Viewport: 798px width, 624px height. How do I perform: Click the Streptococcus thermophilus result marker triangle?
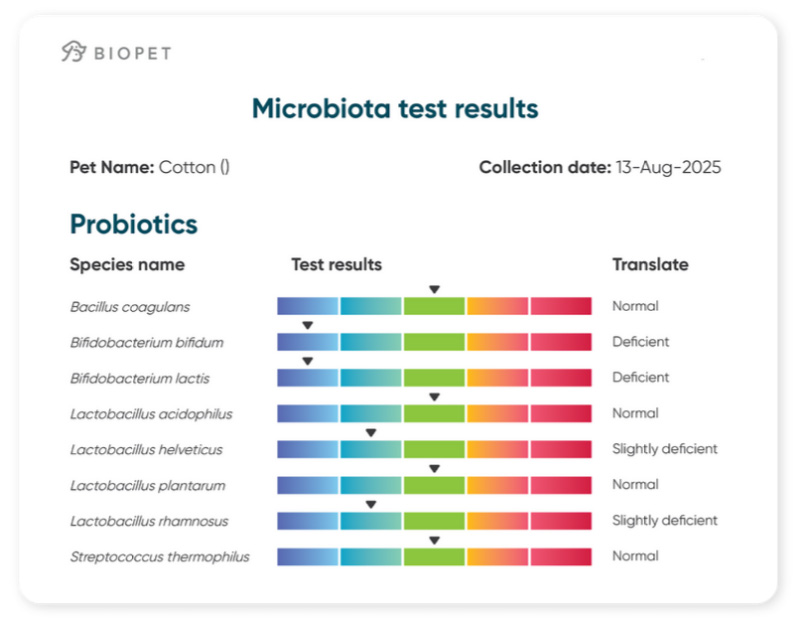click(x=434, y=540)
